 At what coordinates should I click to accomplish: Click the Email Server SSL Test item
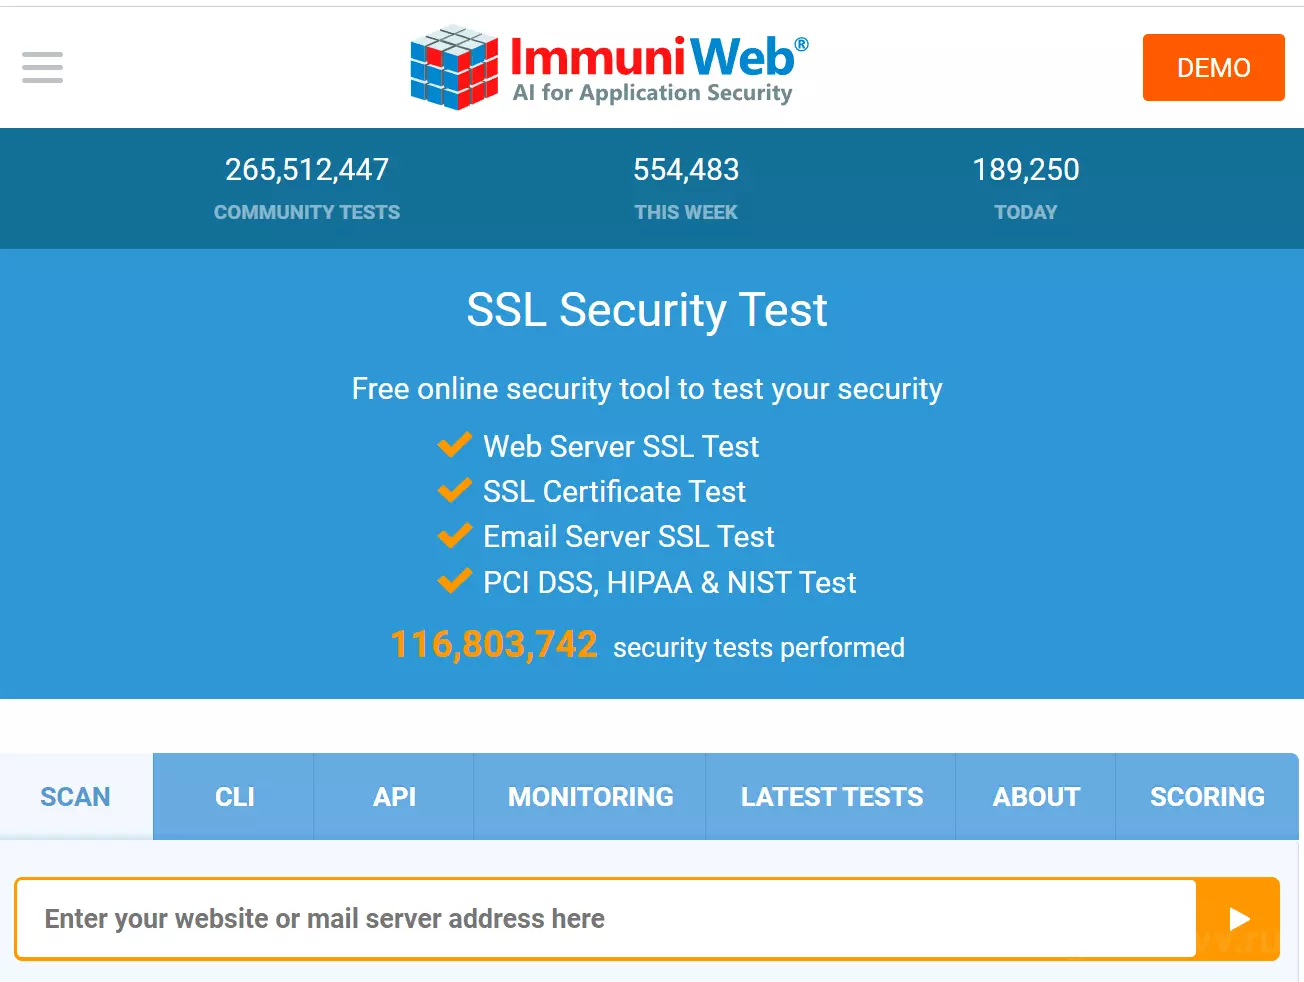(629, 537)
